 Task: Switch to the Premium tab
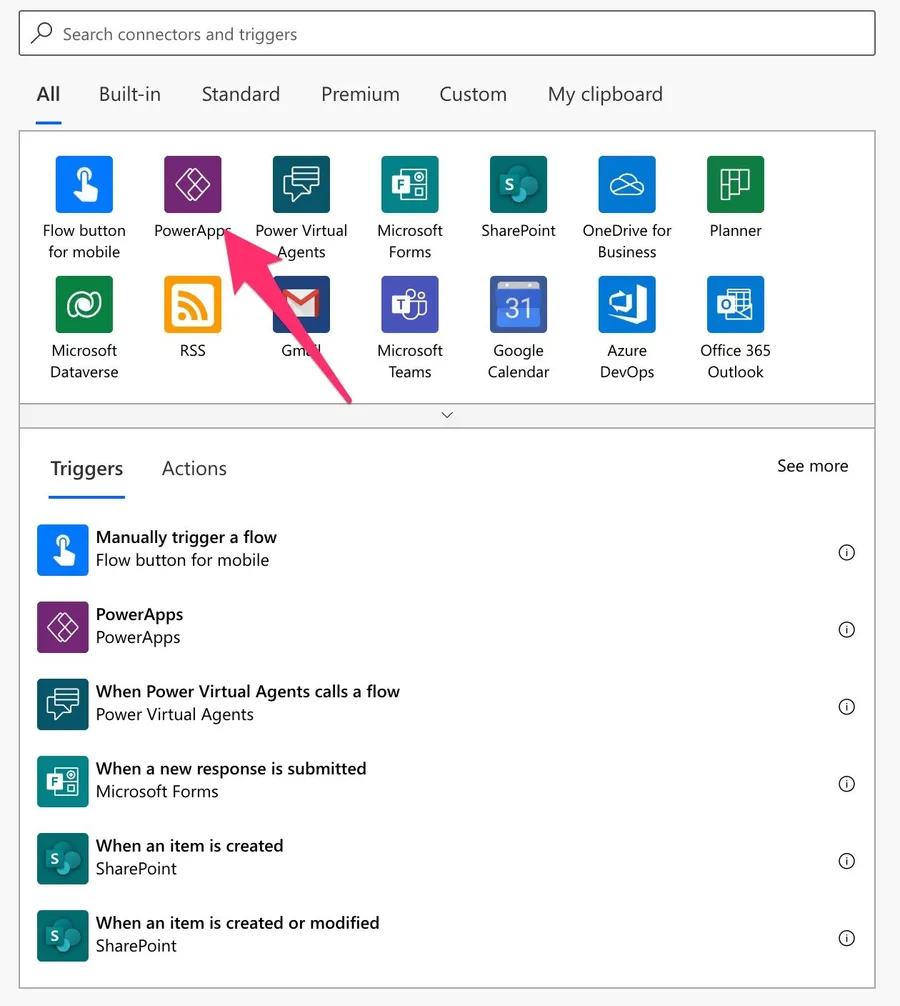(x=360, y=95)
